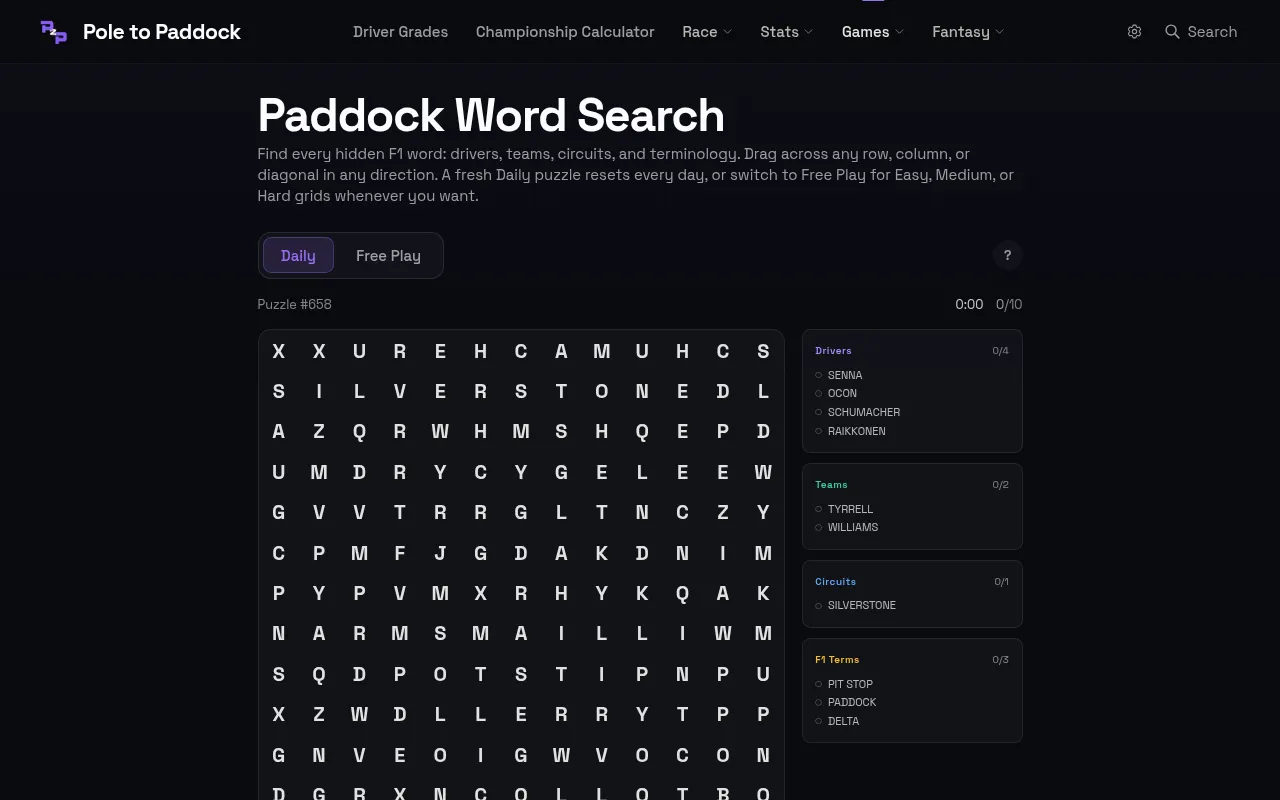Viewport: 1280px width, 800px height.
Task: Click the Search text in the header
Action: tap(1212, 32)
